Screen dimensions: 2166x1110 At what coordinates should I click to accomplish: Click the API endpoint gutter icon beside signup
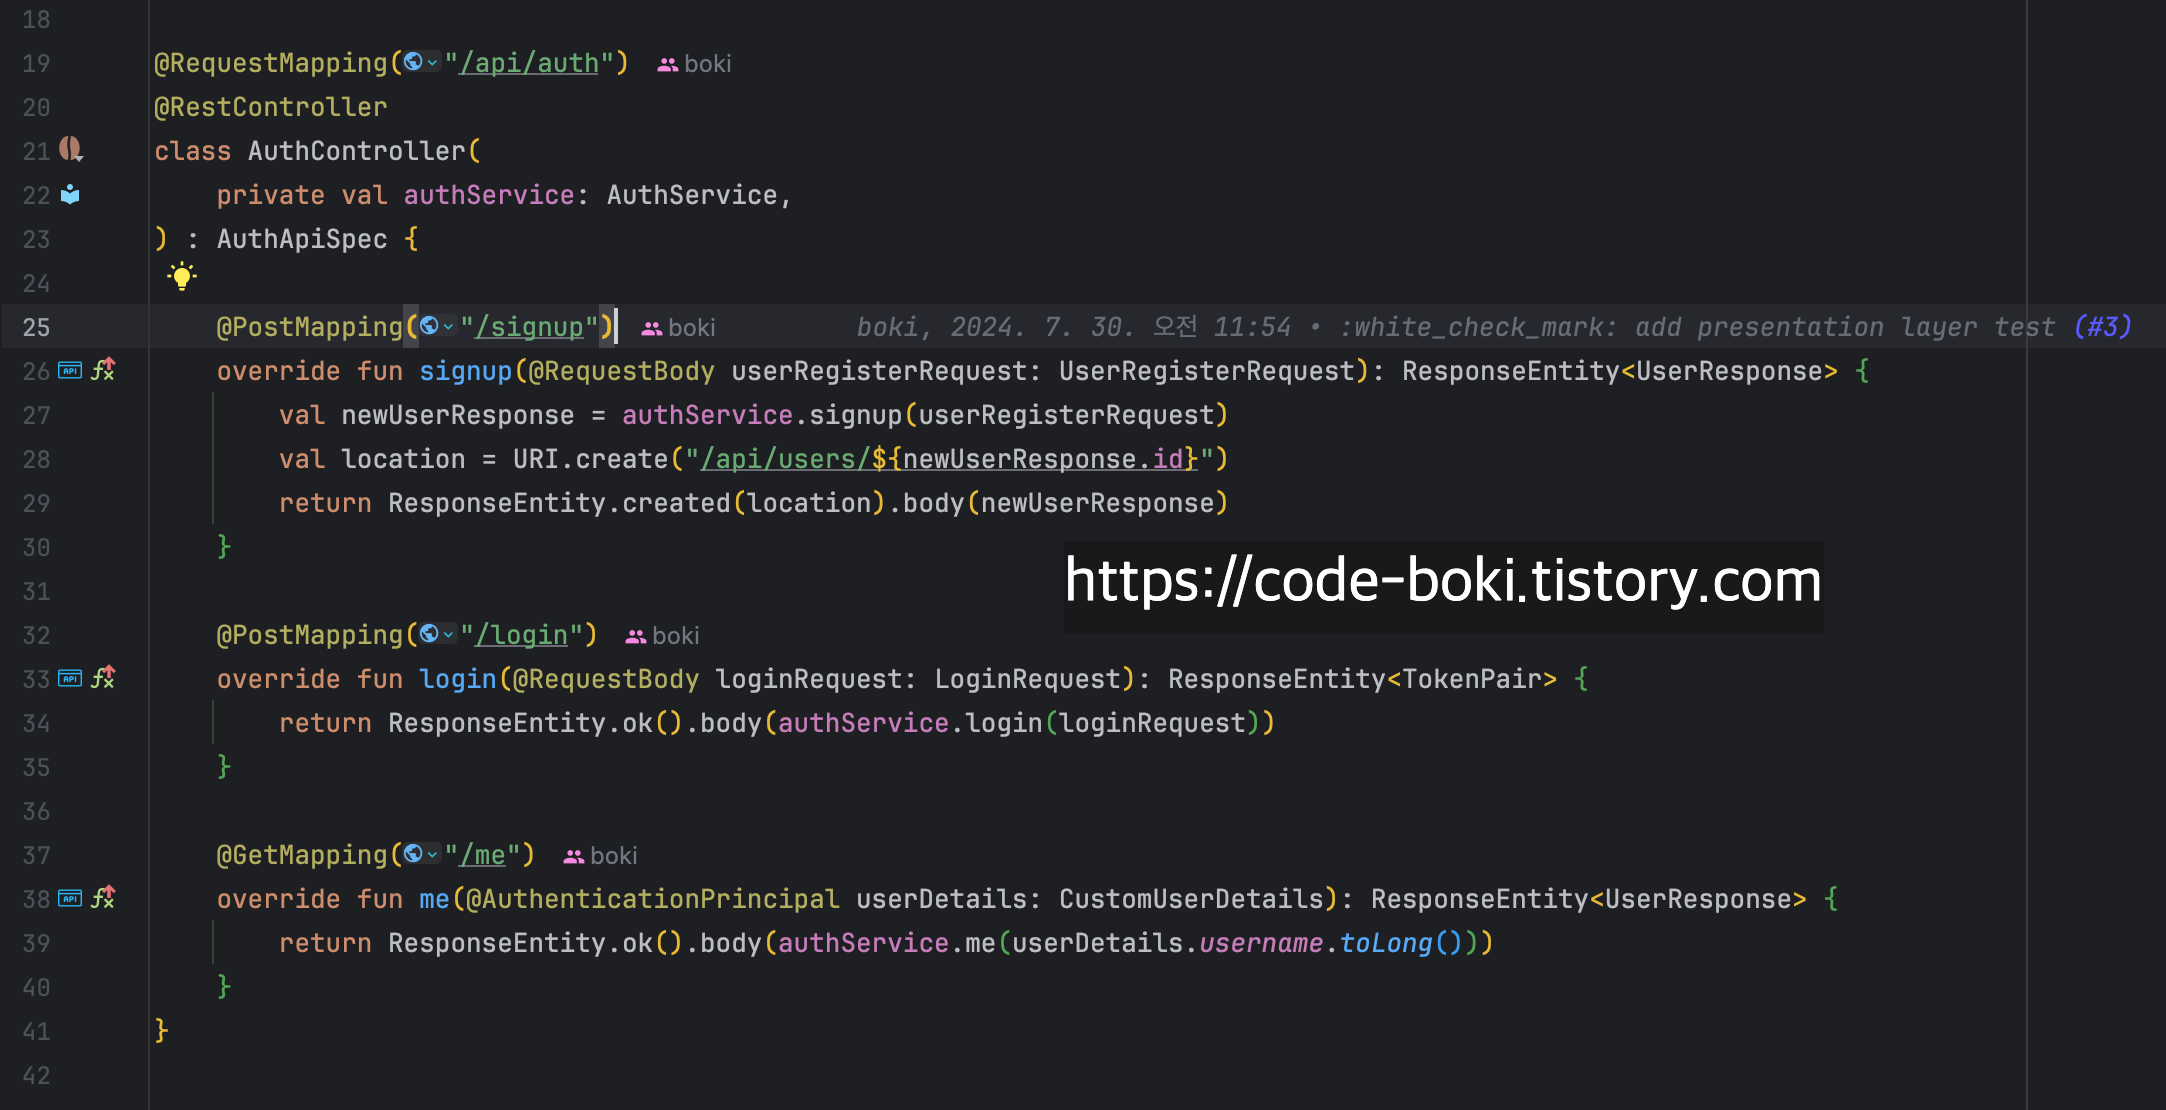click(x=70, y=370)
